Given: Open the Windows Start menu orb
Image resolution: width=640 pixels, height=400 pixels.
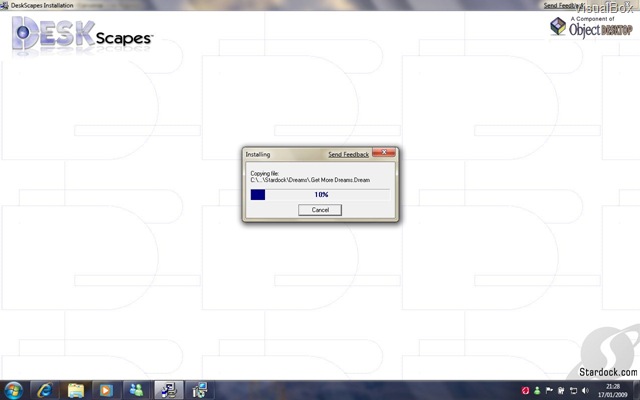Looking at the screenshot, I should click(13, 390).
